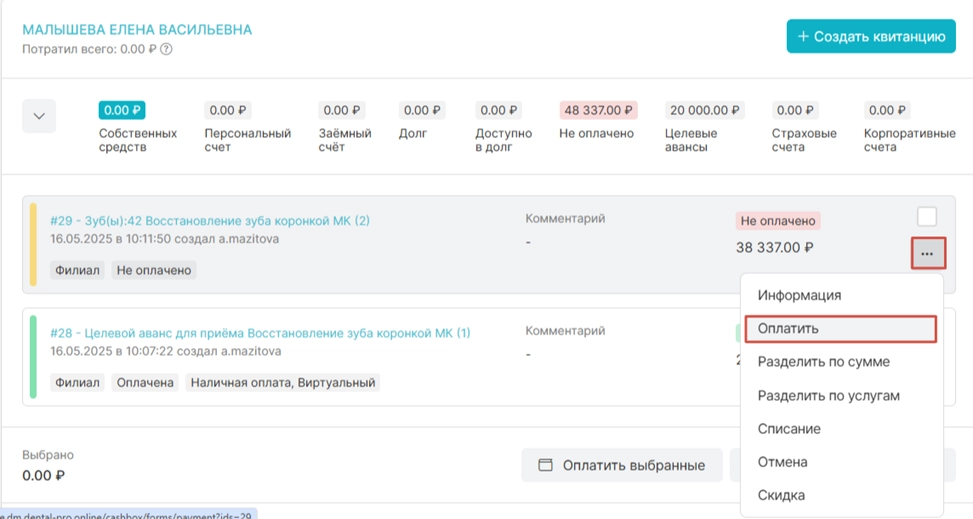Select Разделить по сумме option

click(x=823, y=362)
